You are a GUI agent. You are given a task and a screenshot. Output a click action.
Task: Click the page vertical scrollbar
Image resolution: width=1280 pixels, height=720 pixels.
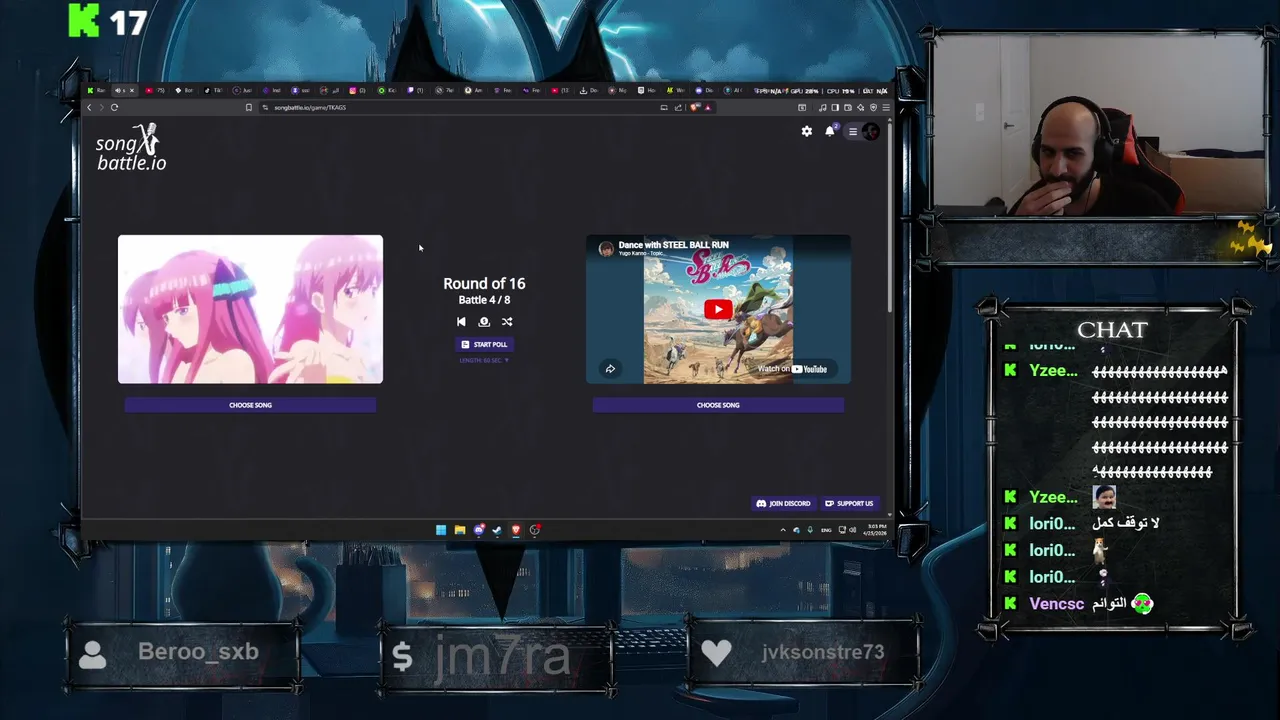889,220
